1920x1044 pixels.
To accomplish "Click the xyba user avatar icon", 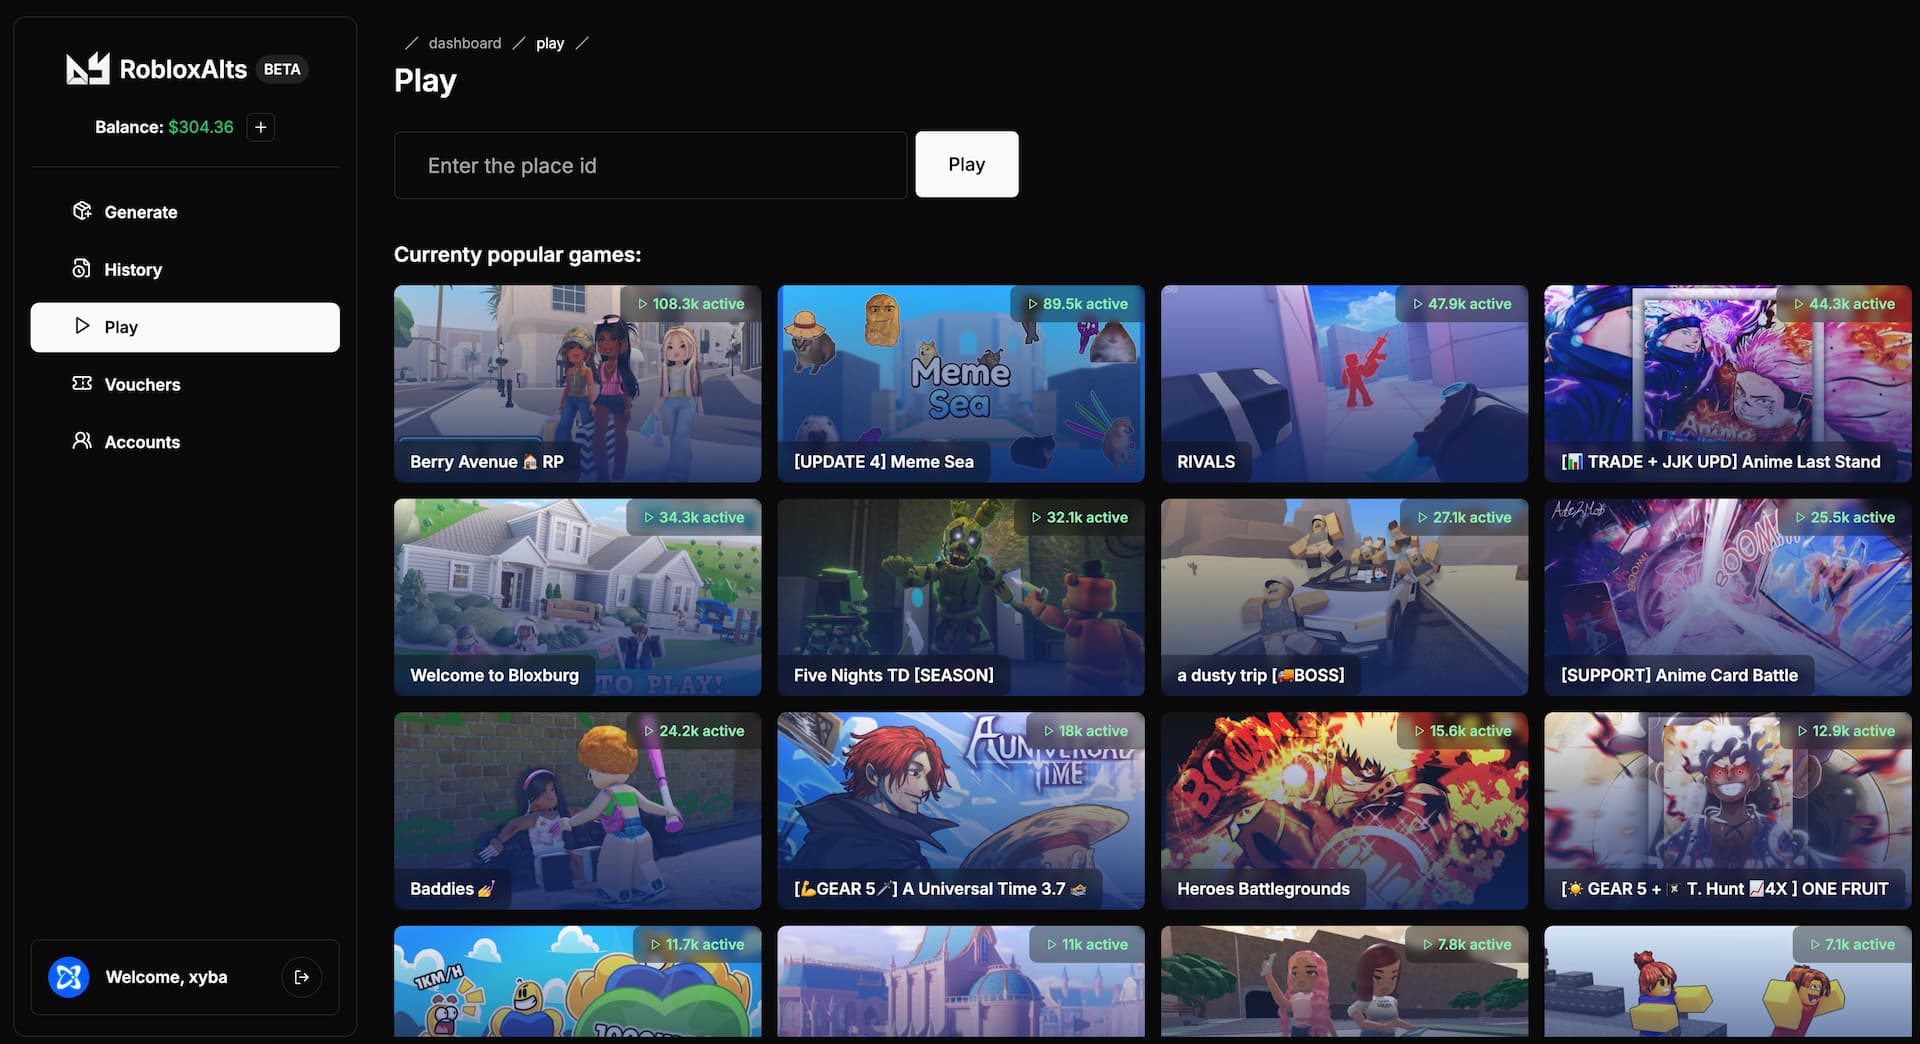I will (69, 977).
